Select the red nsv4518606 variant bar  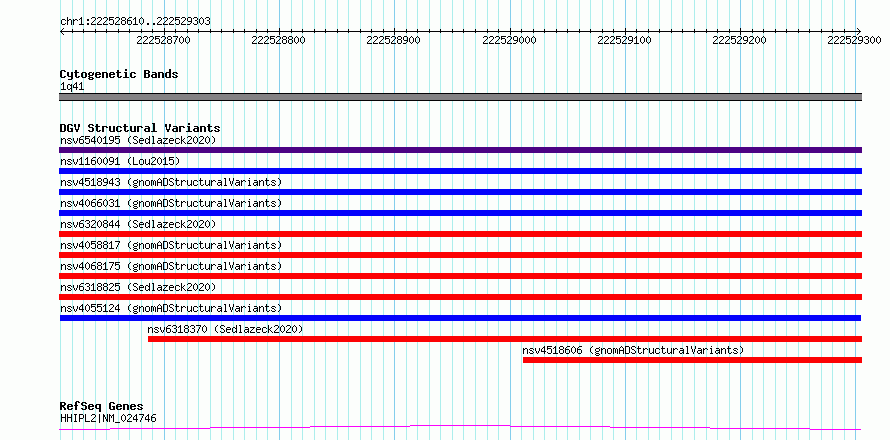point(692,360)
